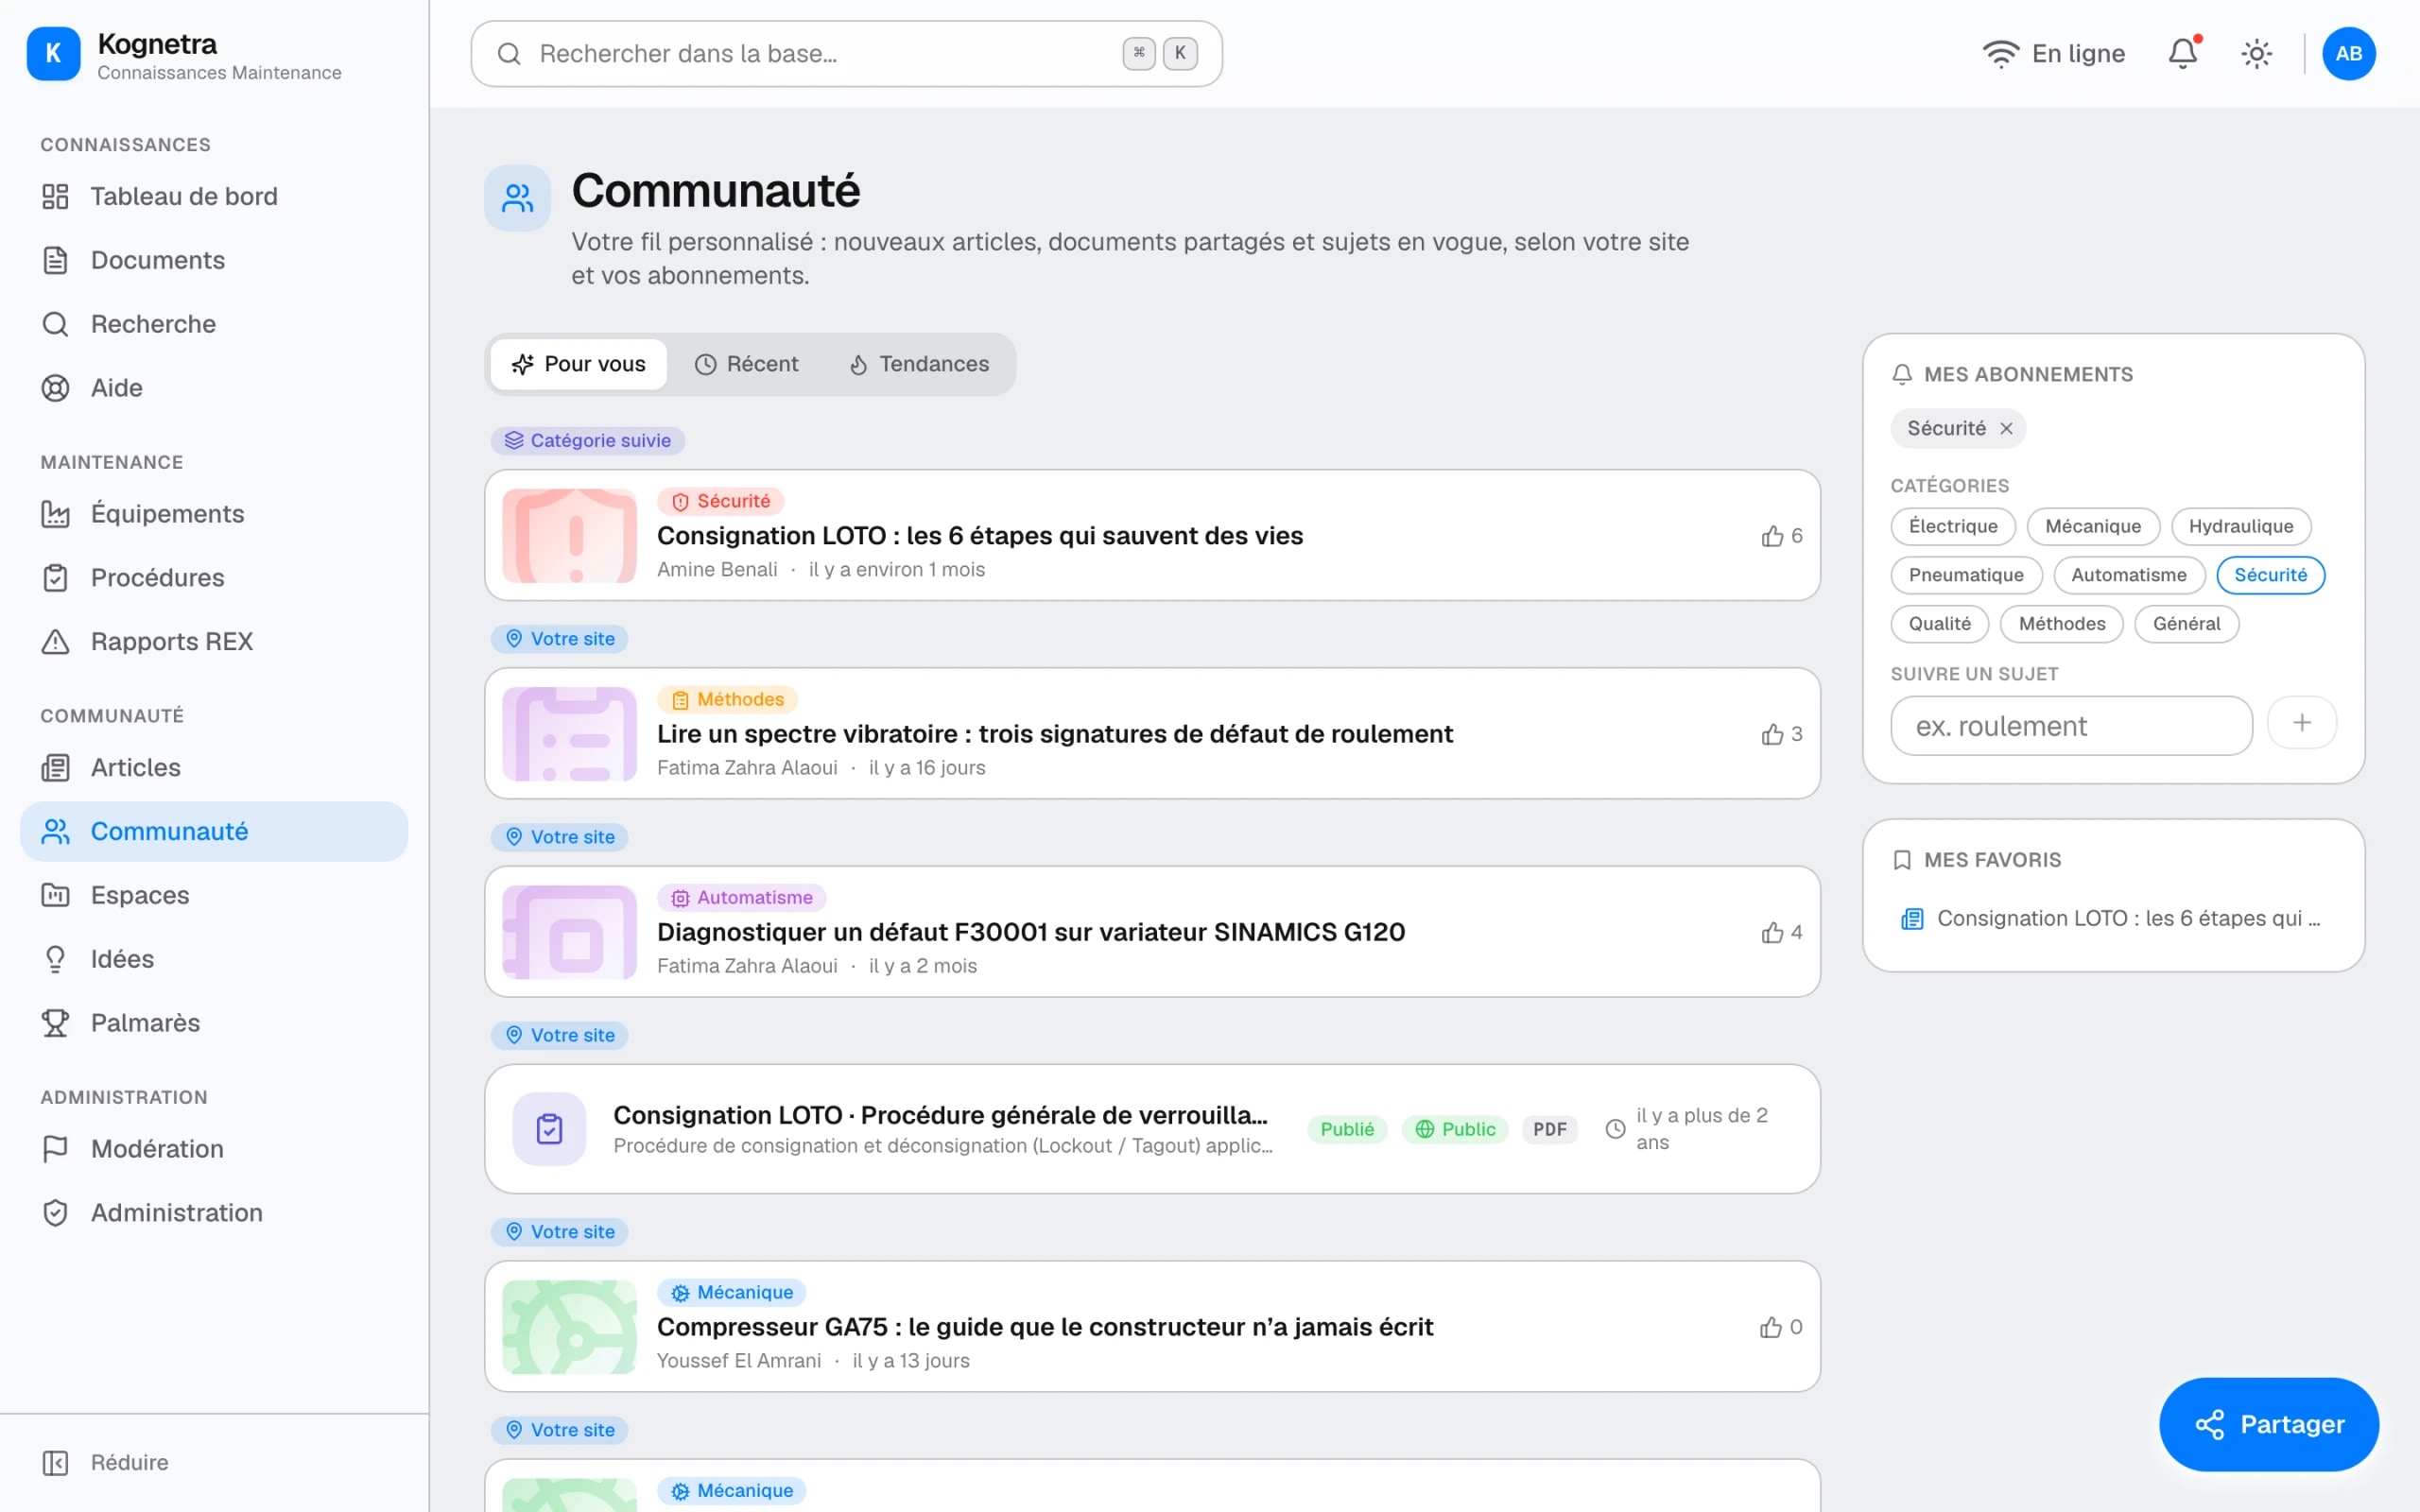This screenshot has height=1512, width=2420.
Task: Select Communauté in sidebar
Action: (214, 832)
